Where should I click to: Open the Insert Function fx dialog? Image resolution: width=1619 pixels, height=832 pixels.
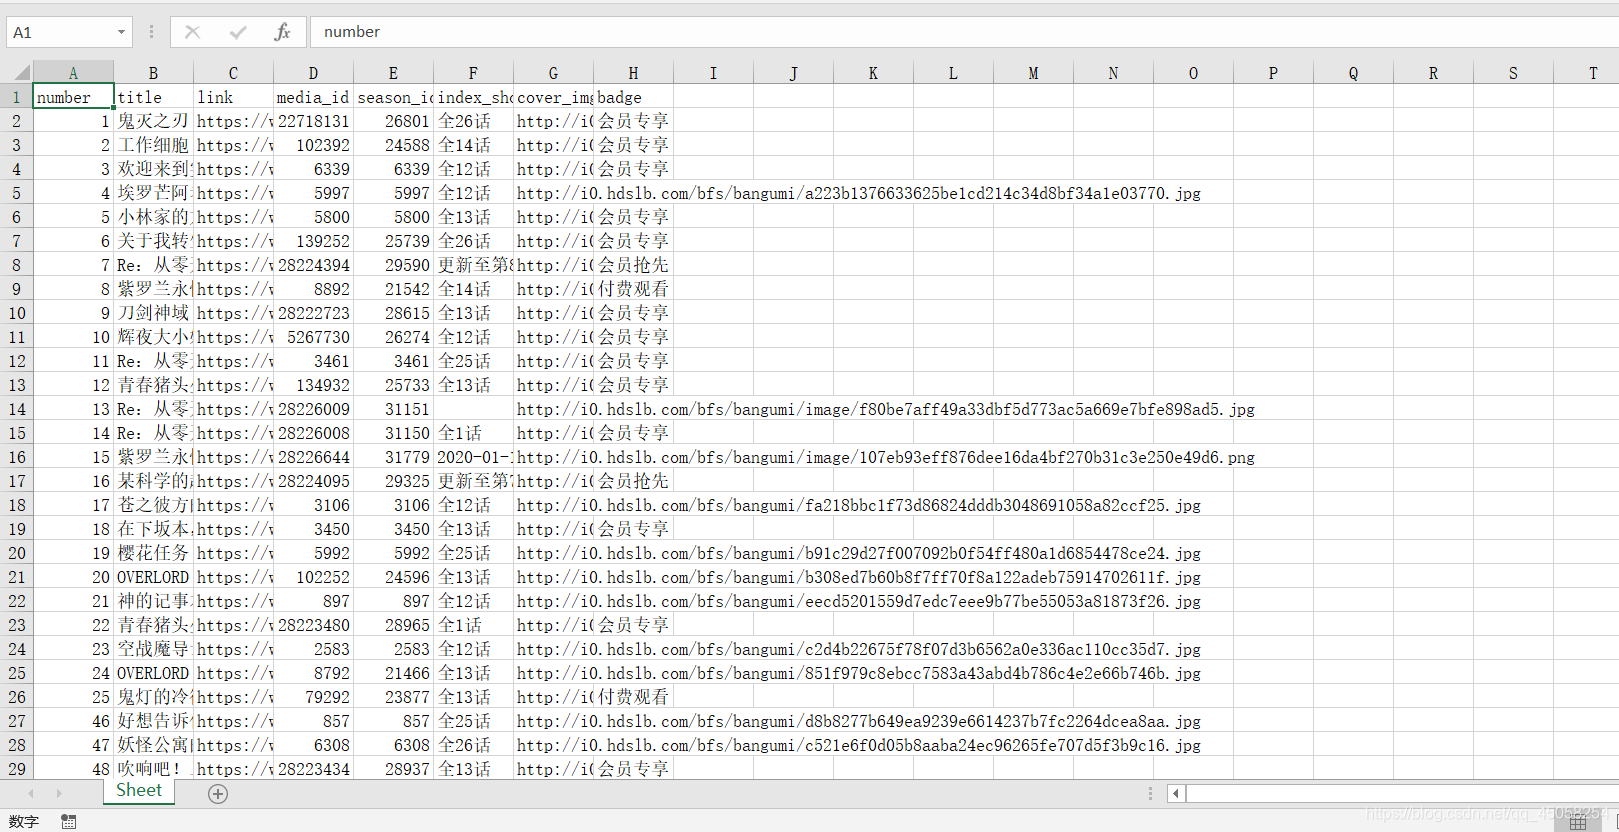click(x=282, y=32)
